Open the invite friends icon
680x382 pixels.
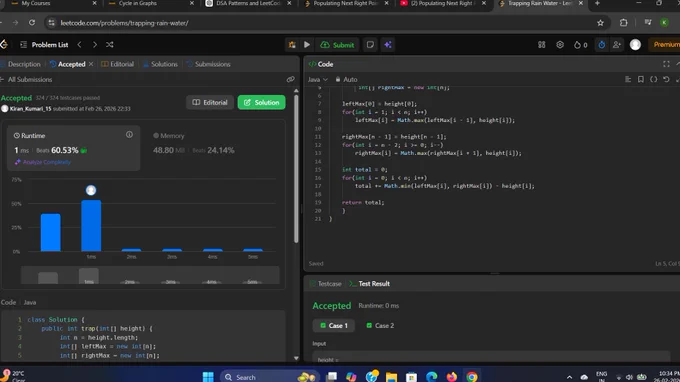tap(617, 45)
